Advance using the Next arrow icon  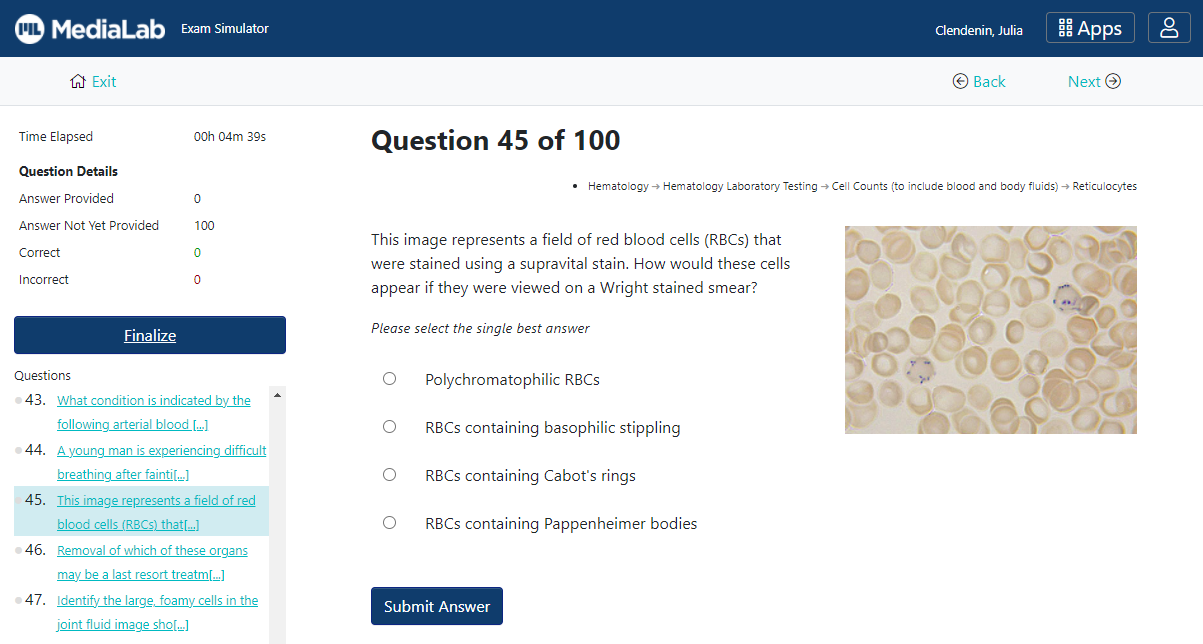1113,82
